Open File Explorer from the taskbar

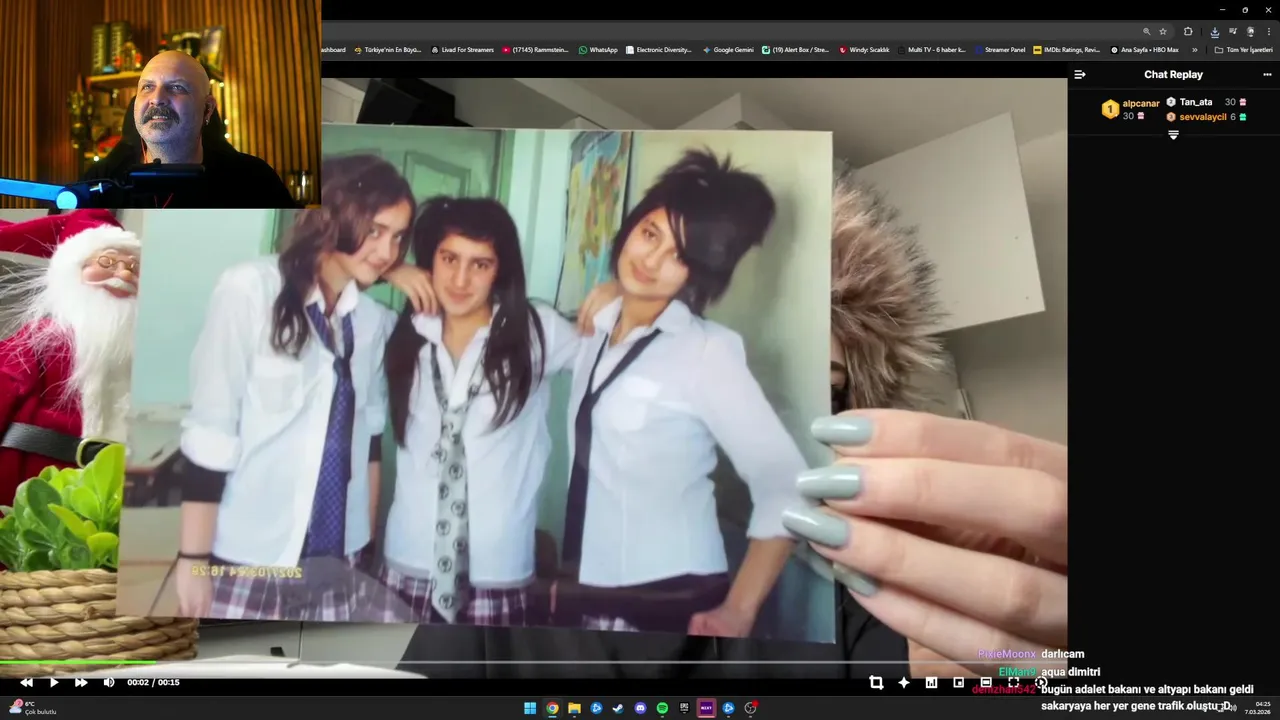pos(574,708)
